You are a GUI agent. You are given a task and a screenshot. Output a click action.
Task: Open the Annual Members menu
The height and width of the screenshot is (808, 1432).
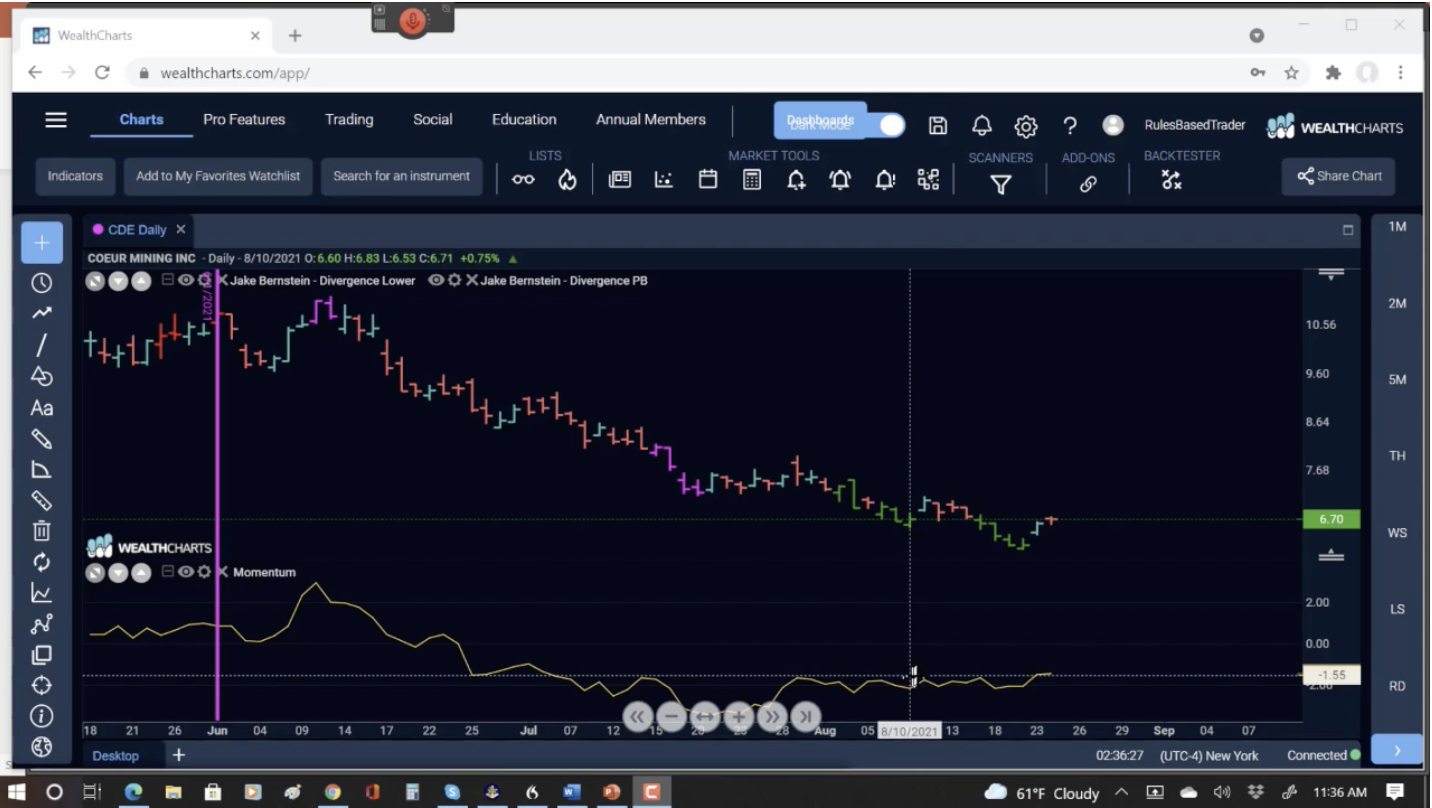coord(651,120)
